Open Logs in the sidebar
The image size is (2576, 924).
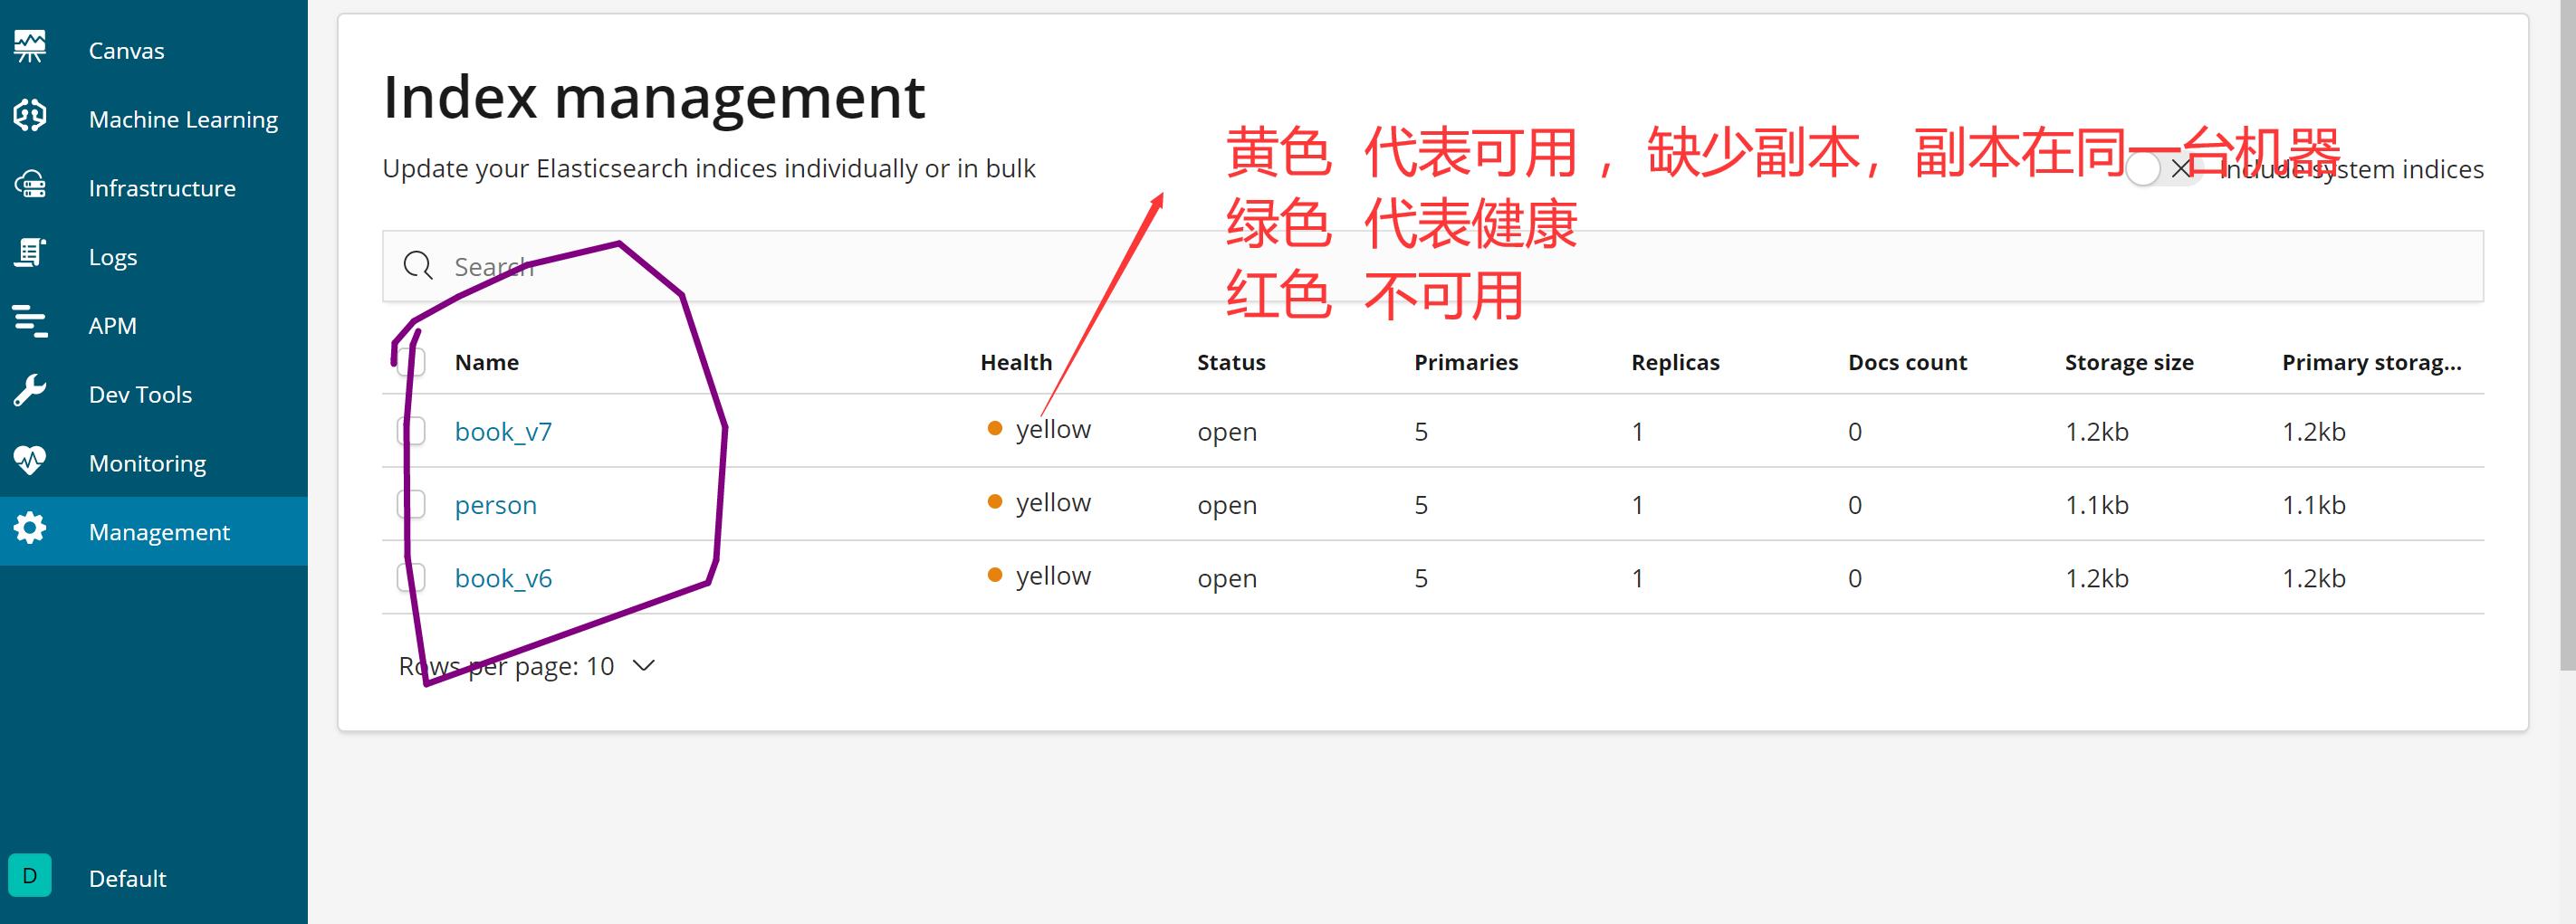(x=113, y=257)
